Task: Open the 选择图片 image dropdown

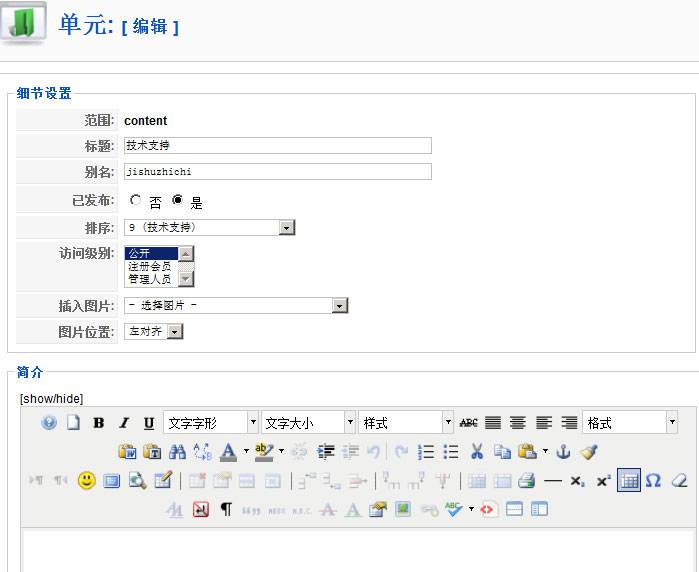Action: (x=236, y=305)
